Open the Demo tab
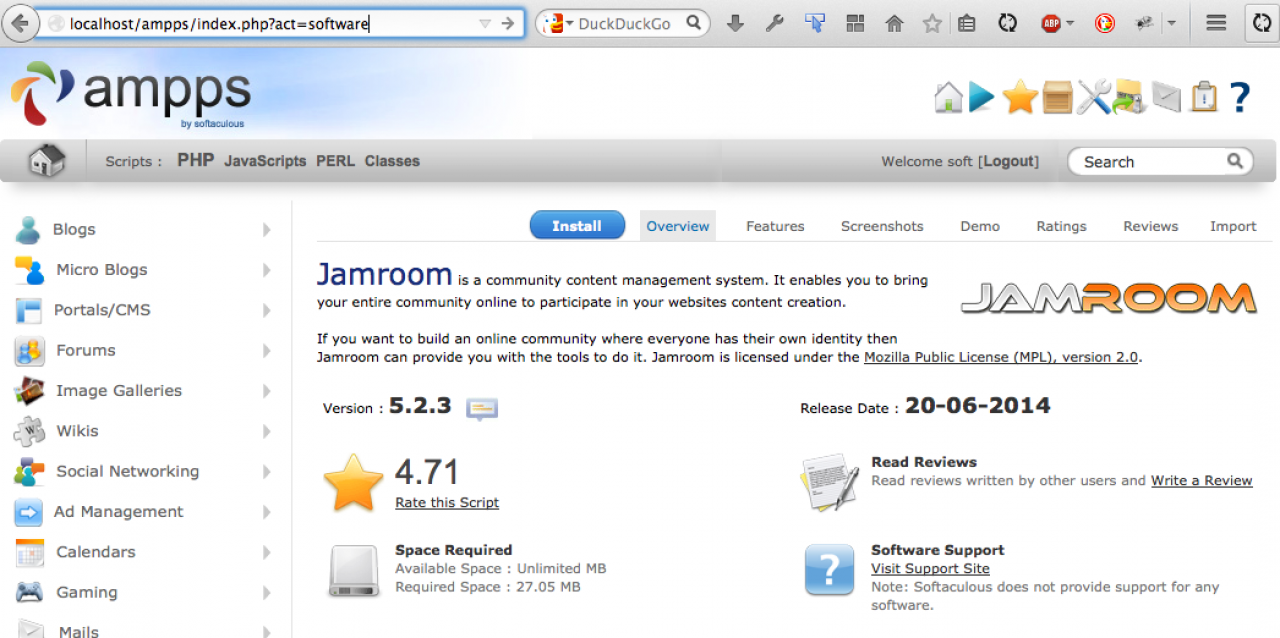Screen dimensions: 1280x638 [x=980, y=226]
